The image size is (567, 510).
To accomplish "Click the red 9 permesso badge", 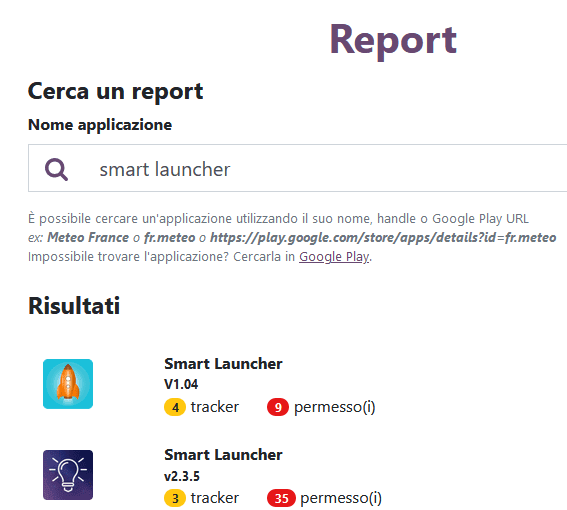I will 278,407.
